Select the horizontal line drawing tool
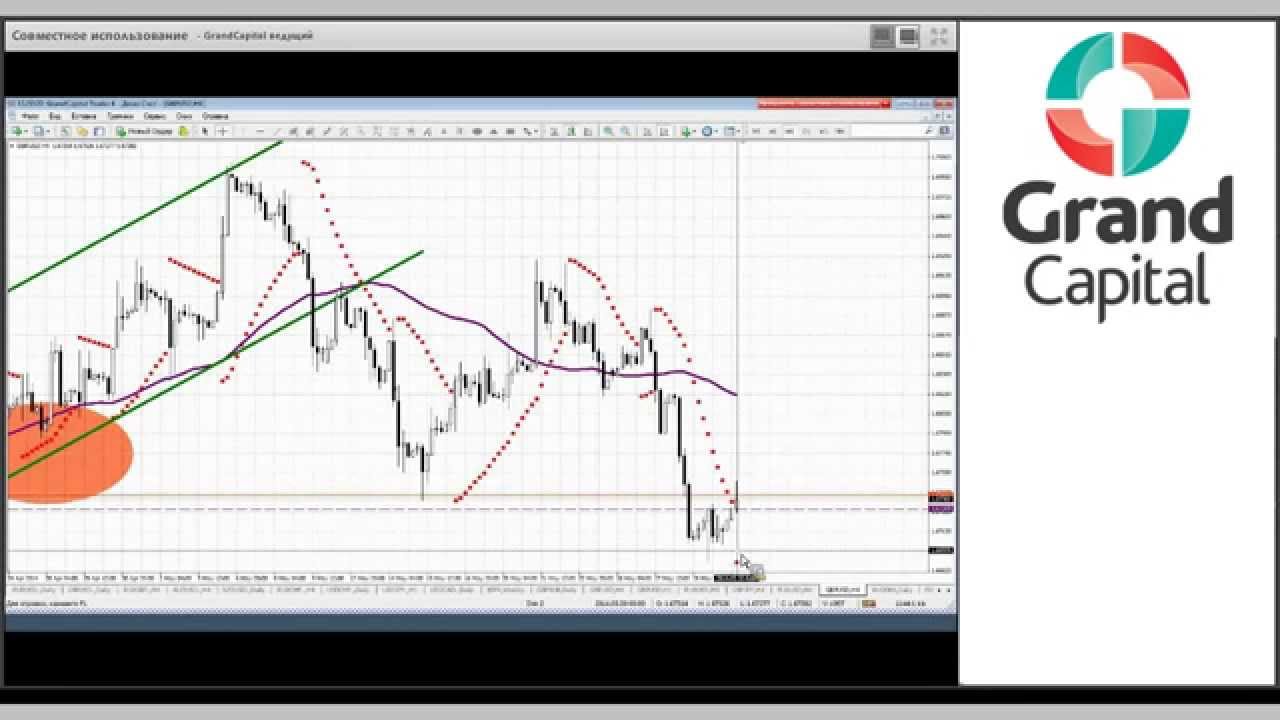Screen dimensions: 1280x720 [260, 131]
